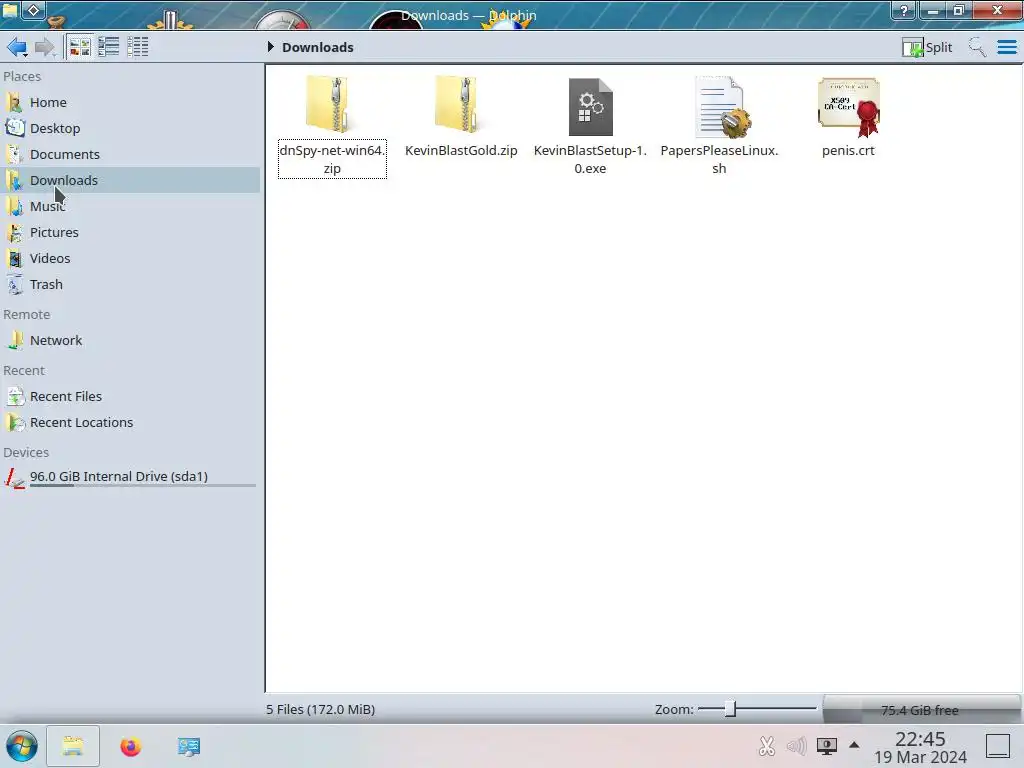Click the dnSpy-net-win64.zip file name
1024x768 pixels.
(x=332, y=159)
